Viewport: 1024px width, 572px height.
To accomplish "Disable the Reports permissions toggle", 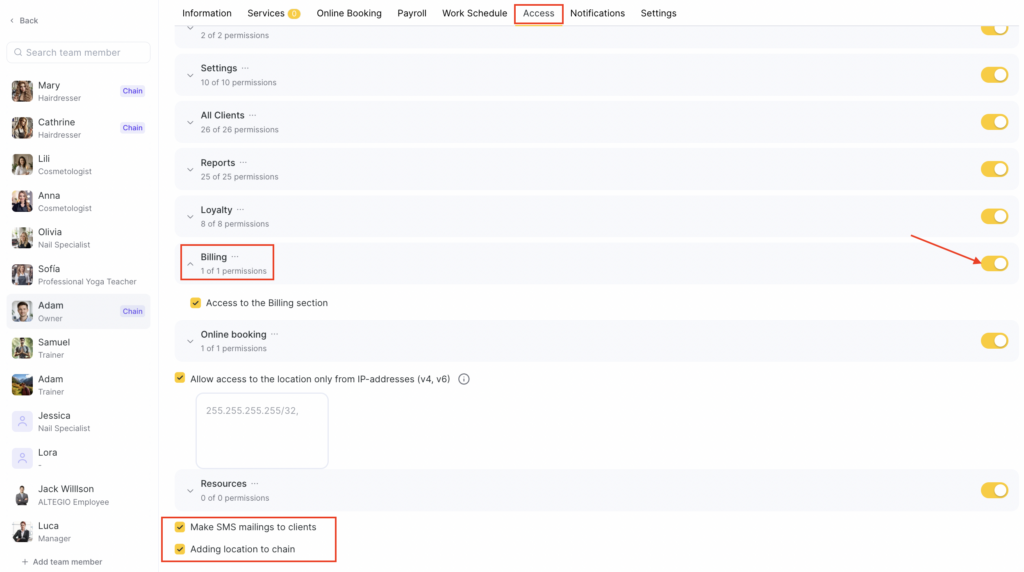I will tap(993, 169).
